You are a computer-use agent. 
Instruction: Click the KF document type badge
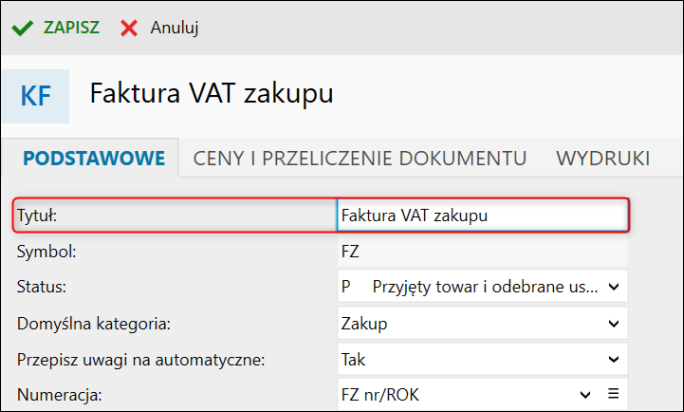[35, 96]
